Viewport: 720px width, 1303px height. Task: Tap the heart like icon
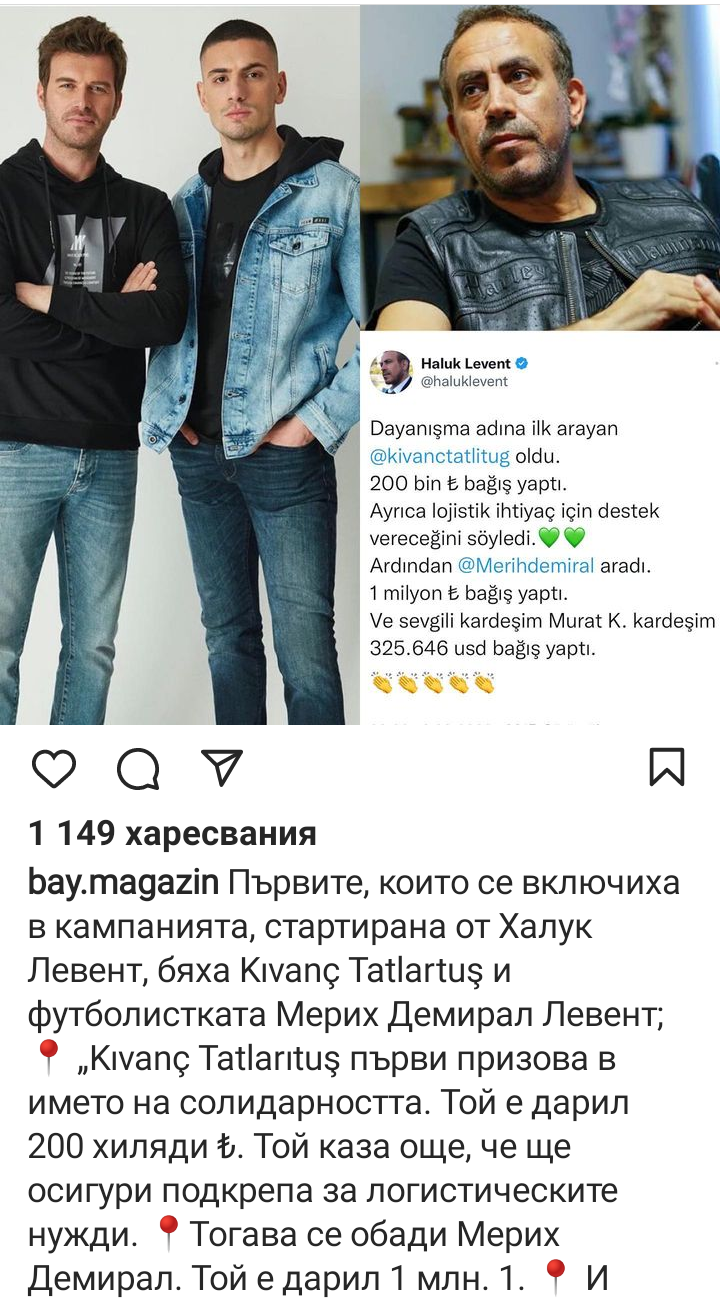tap(54, 768)
